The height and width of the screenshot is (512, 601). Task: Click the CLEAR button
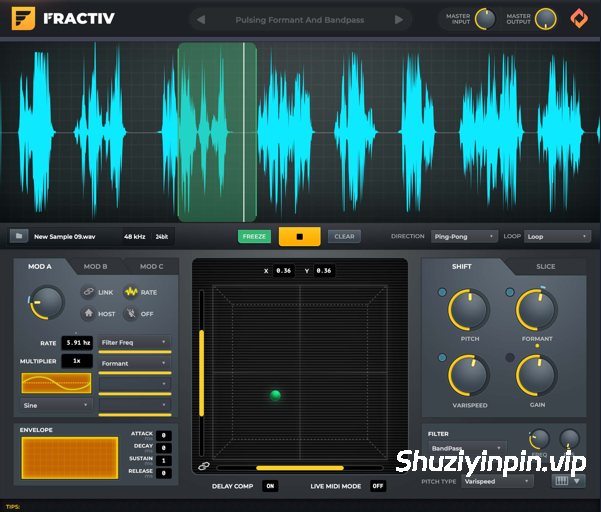point(344,236)
